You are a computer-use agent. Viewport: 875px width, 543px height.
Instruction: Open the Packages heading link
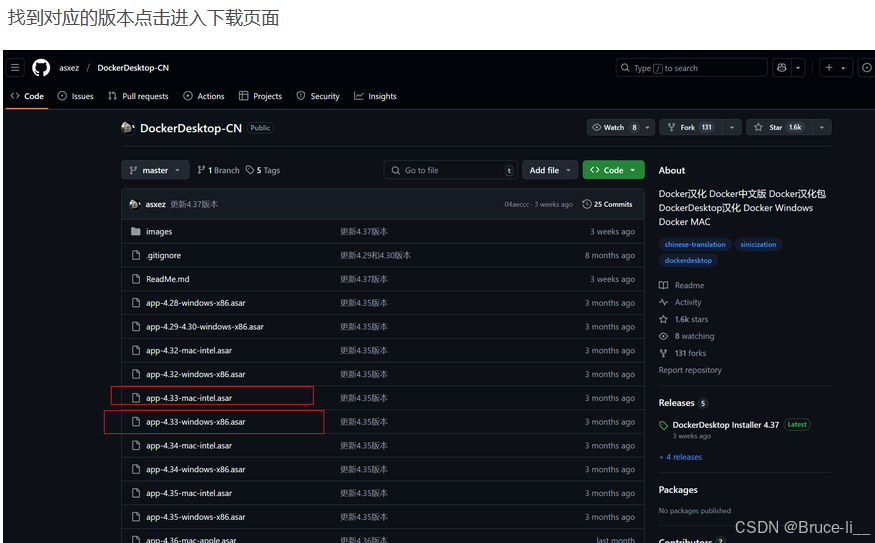[678, 490]
